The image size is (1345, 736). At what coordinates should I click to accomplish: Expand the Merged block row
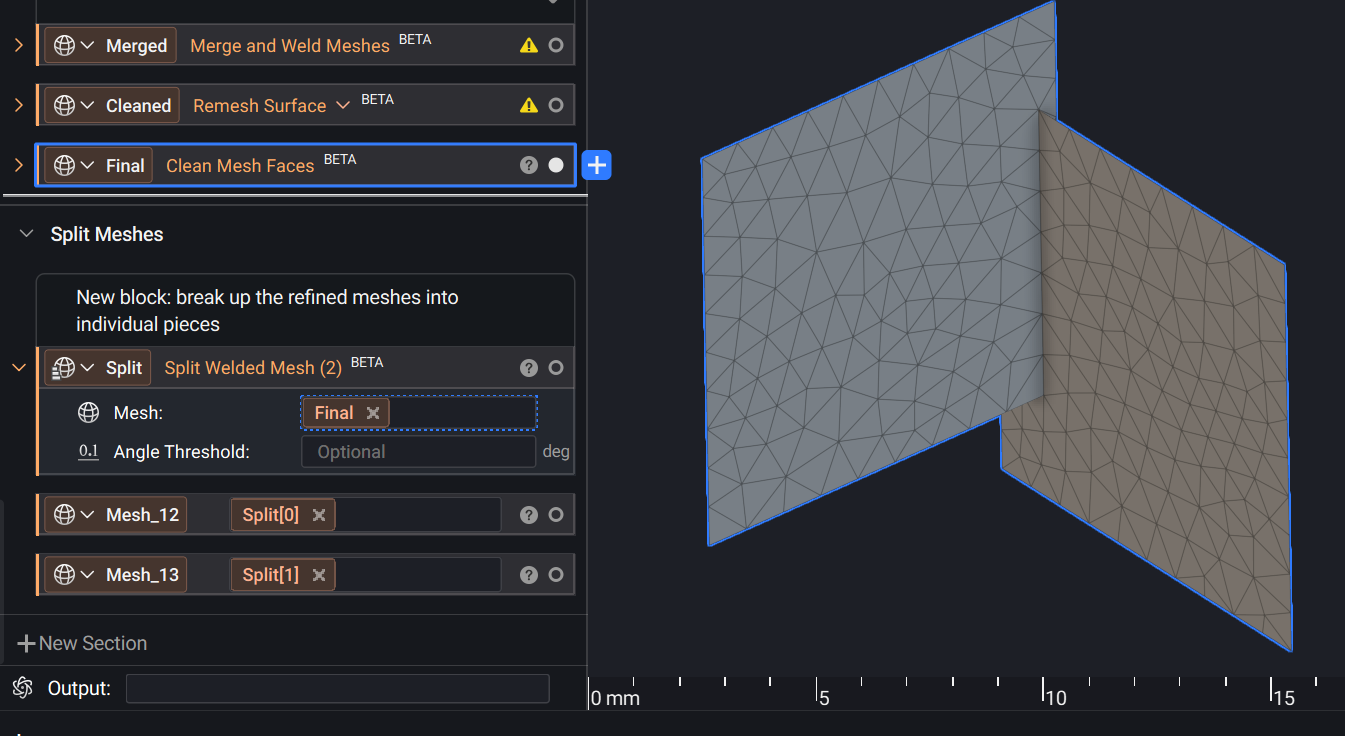tap(18, 46)
